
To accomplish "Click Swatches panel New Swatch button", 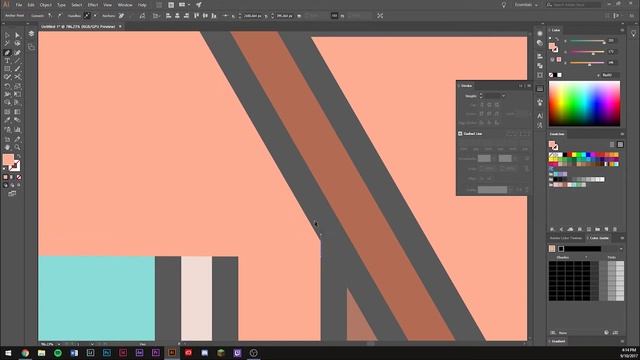I will [607, 229].
